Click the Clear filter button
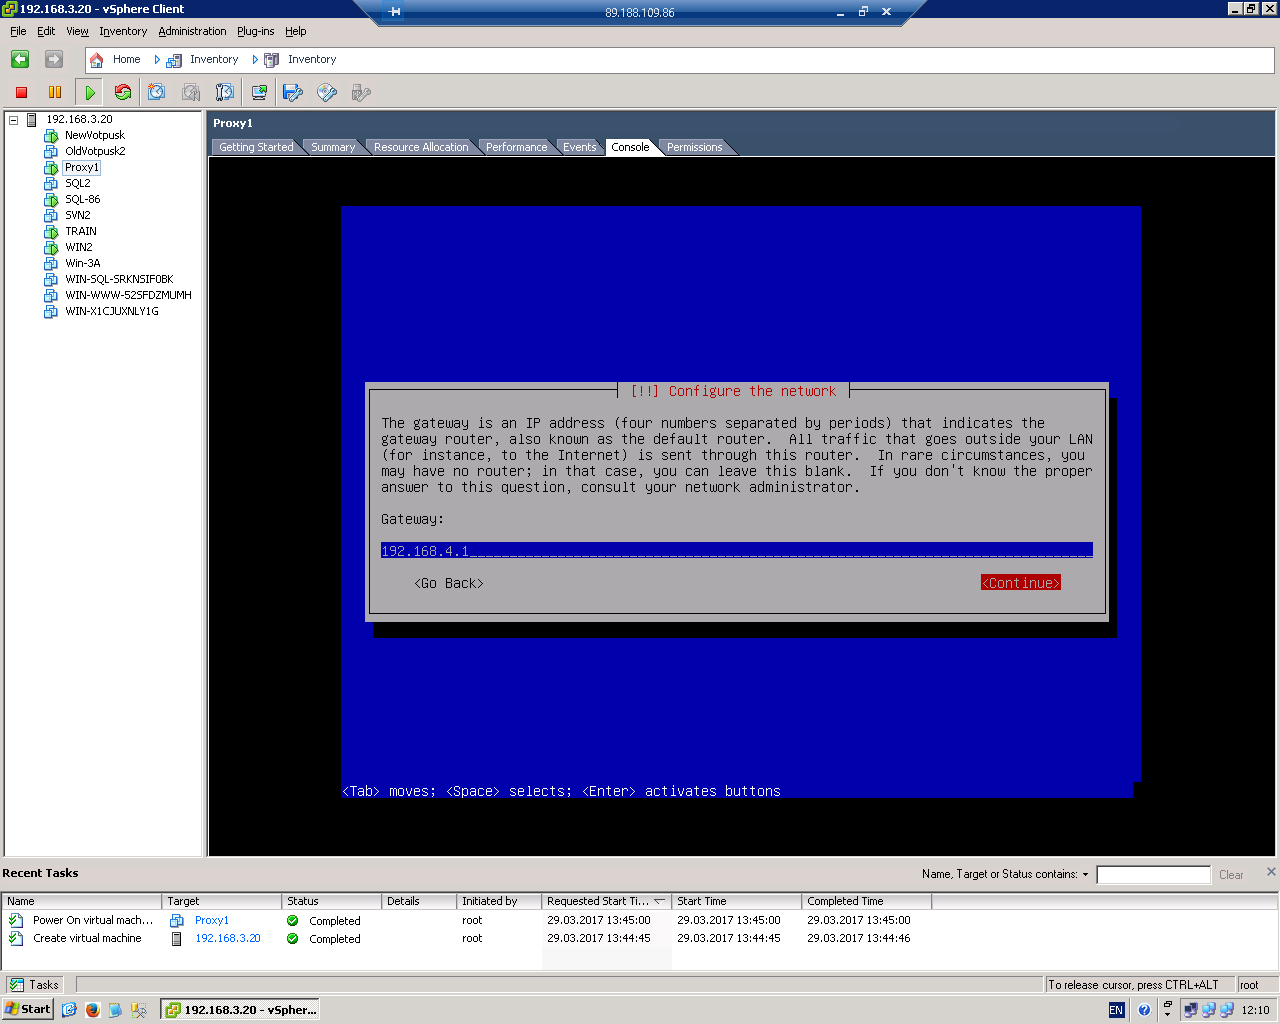Screen dimensions: 1280x1024 pyautogui.click(x=1231, y=875)
